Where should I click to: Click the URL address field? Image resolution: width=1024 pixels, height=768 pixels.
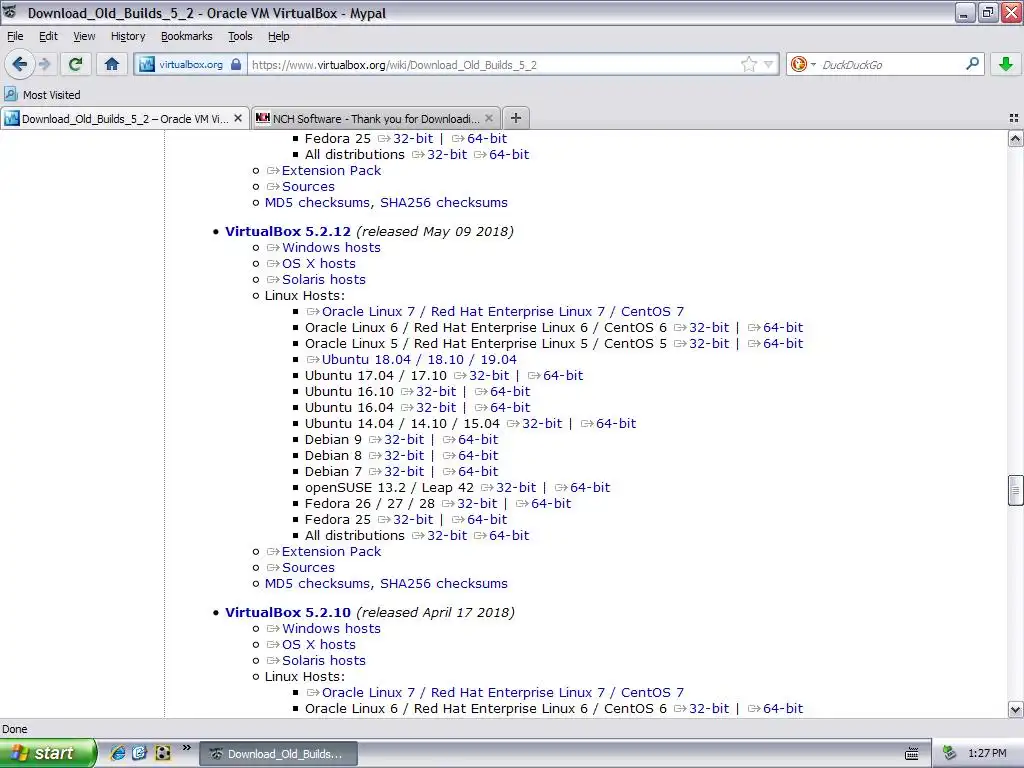click(x=493, y=65)
